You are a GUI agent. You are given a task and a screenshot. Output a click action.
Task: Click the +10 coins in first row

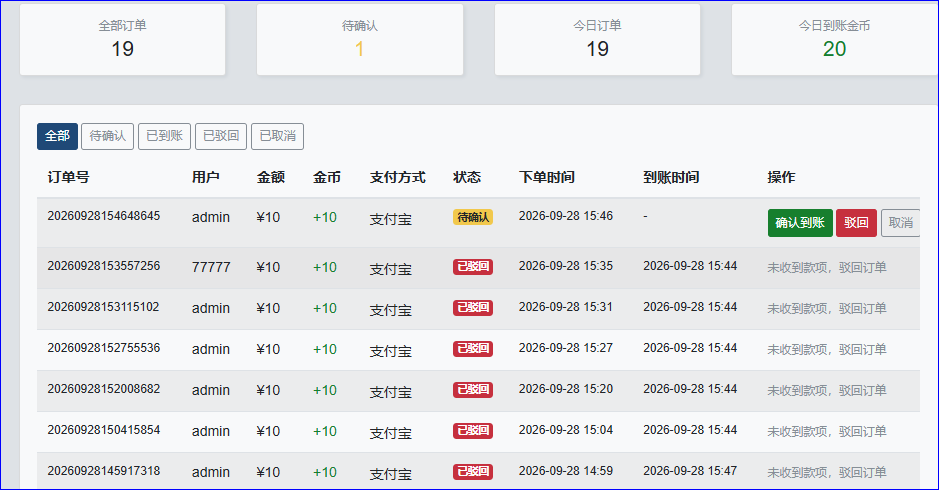tap(325, 217)
